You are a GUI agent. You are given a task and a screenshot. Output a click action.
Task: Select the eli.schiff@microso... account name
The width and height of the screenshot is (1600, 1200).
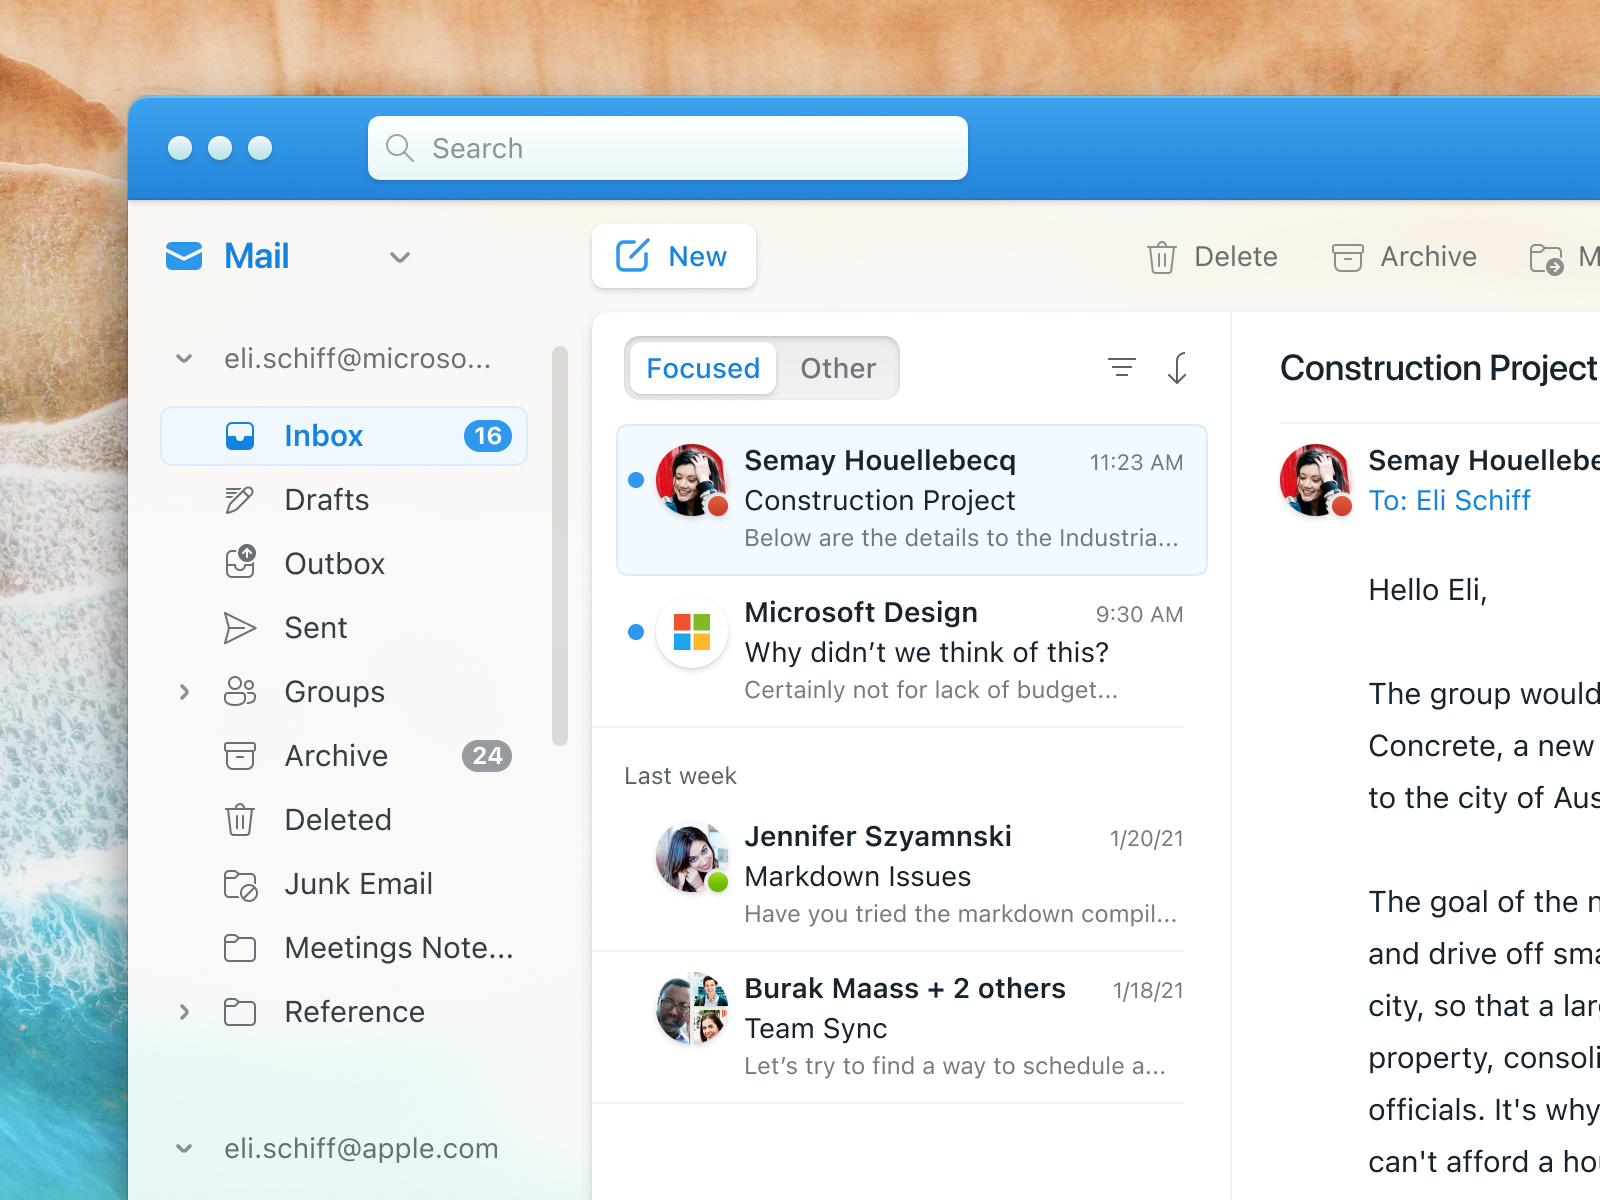357,359
